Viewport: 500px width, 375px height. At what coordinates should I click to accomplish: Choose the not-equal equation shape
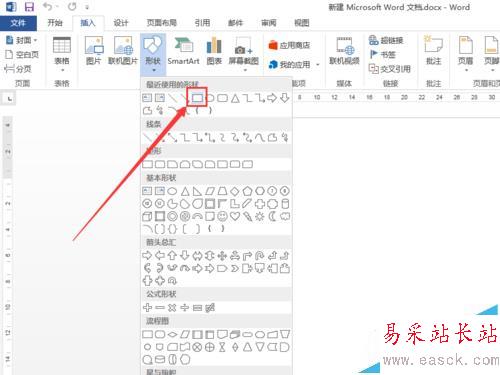[x=210, y=308]
